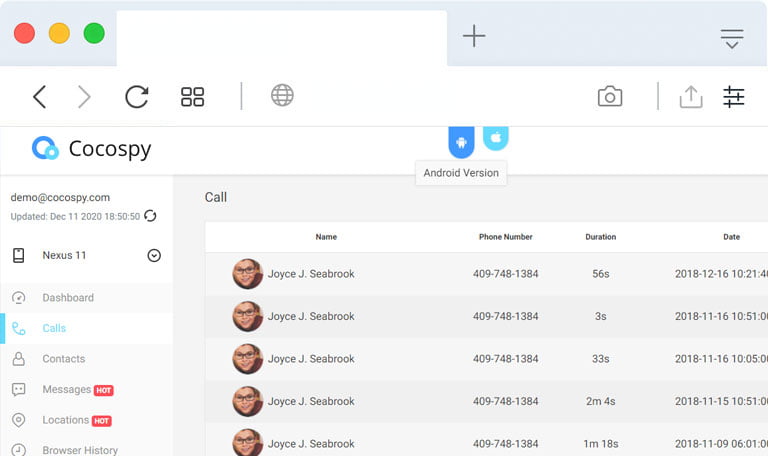Click the 1m 18s duration value

600,444
